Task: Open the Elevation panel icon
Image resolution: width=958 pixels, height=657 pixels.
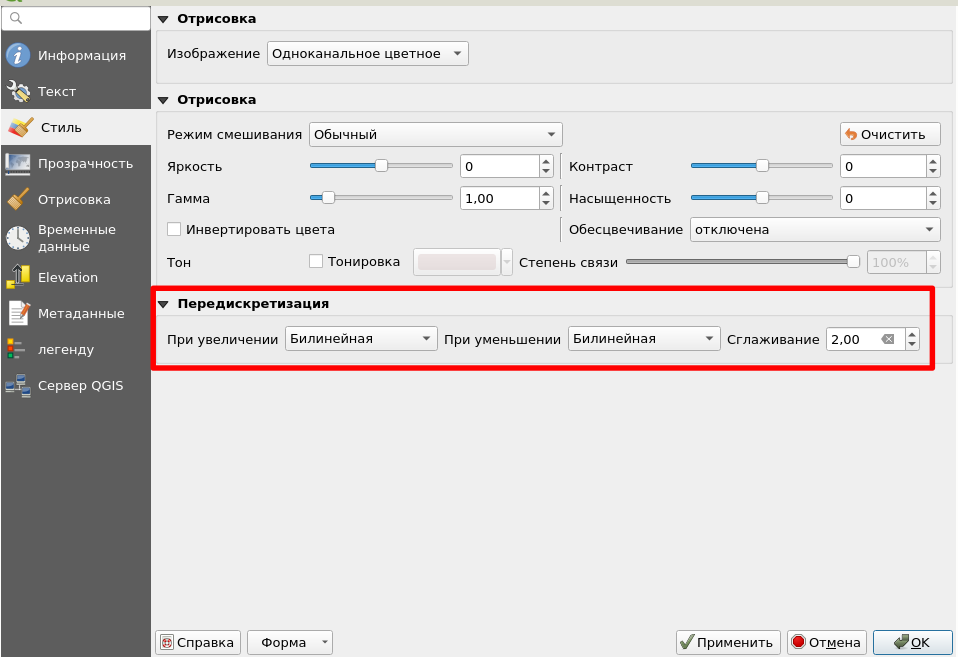Action: pos(18,277)
